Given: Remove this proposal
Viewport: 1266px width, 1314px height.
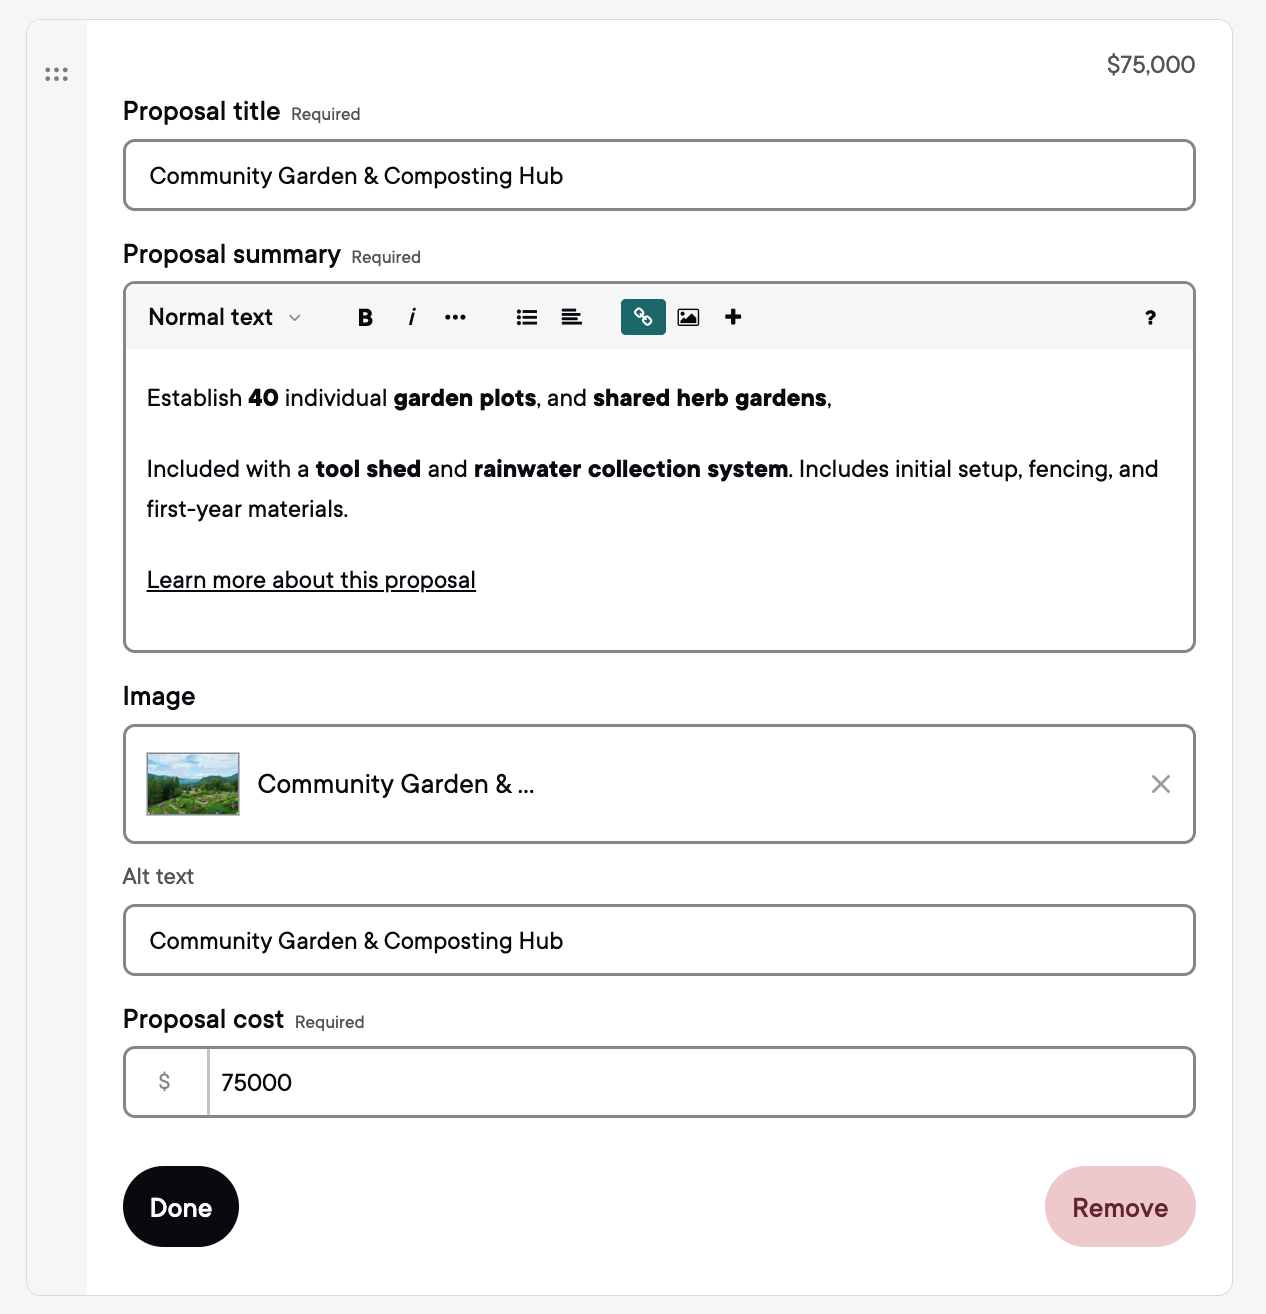Looking at the screenshot, I should click(x=1120, y=1207).
